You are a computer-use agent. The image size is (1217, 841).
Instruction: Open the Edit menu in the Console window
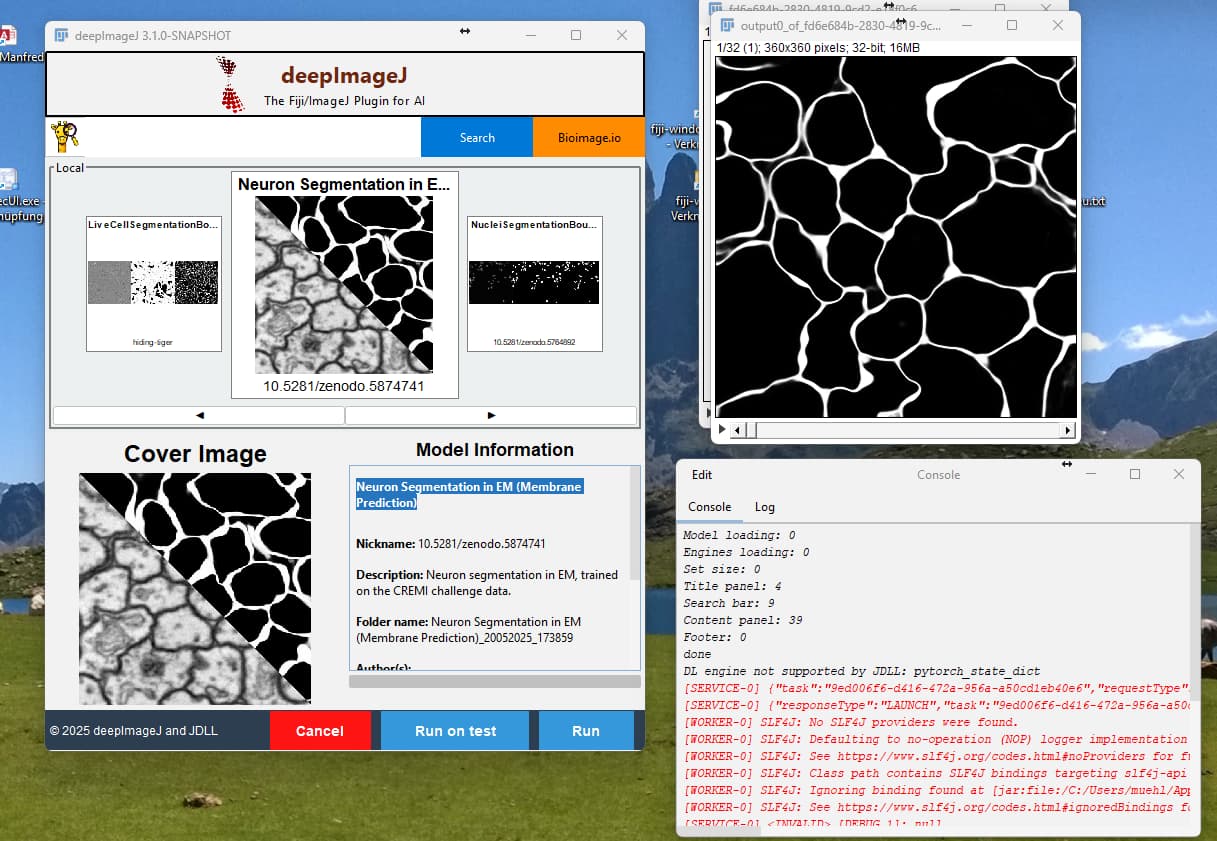701,474
